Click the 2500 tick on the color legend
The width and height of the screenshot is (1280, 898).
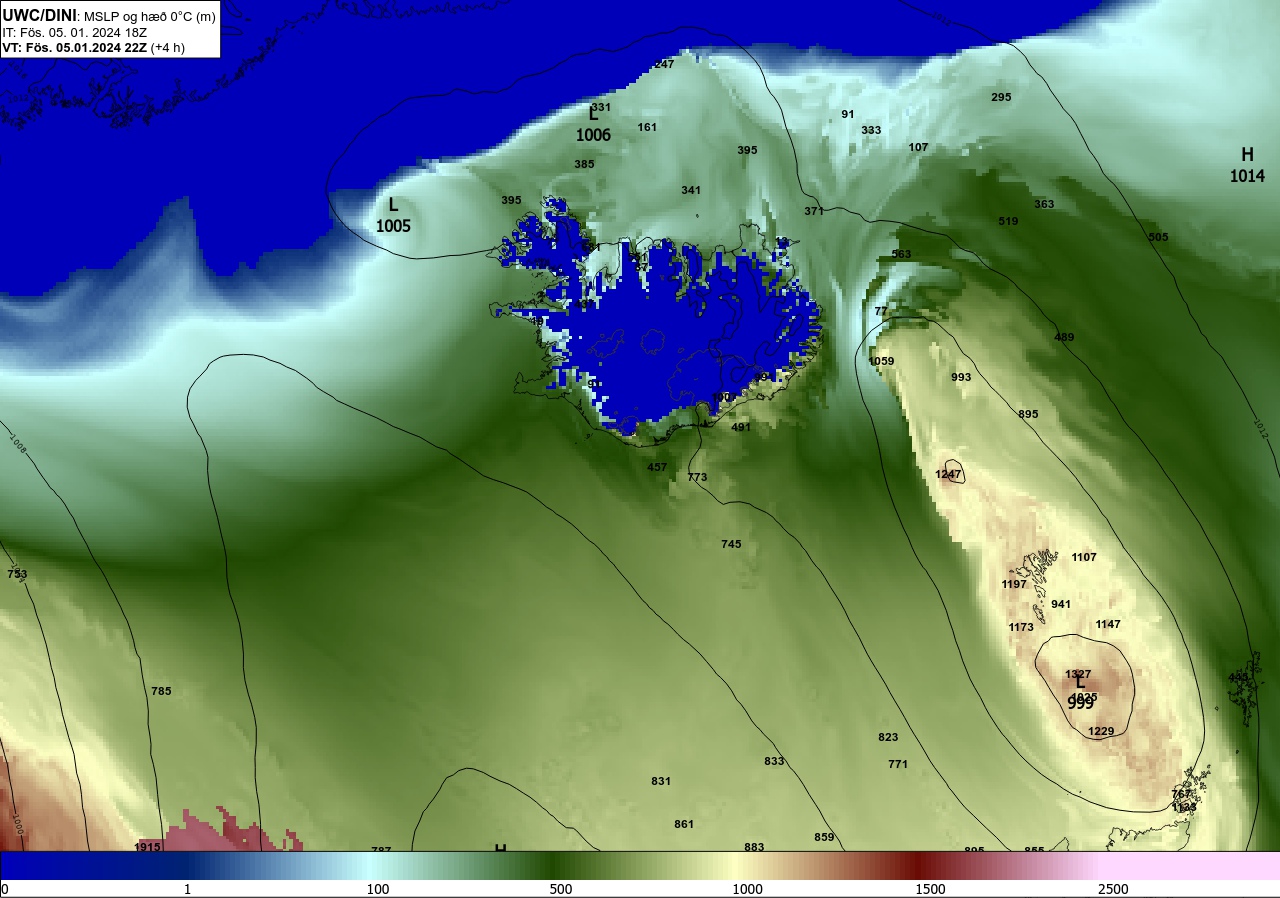coord(1113,889)
